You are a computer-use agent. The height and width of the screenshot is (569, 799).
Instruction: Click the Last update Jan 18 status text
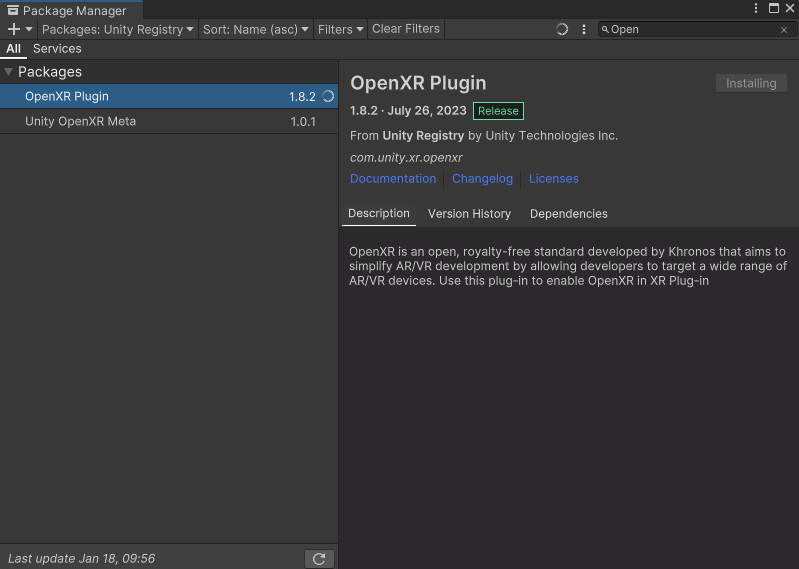coord(82,559)
